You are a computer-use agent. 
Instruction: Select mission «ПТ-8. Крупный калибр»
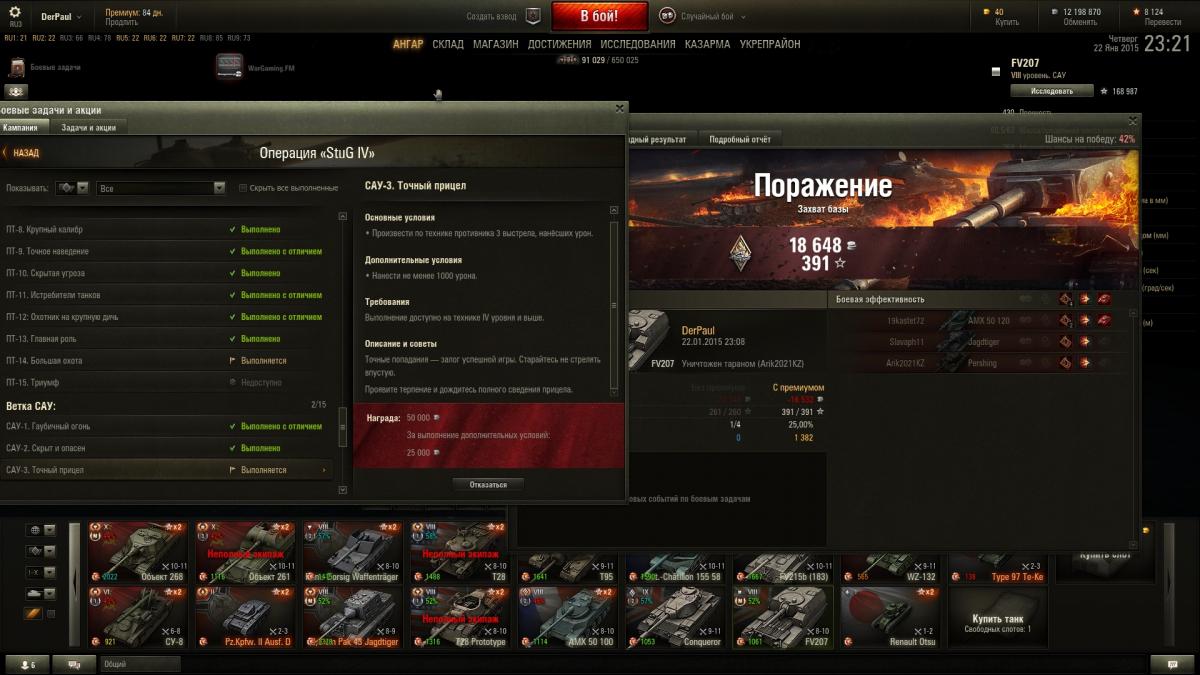(x=166, y=229)
